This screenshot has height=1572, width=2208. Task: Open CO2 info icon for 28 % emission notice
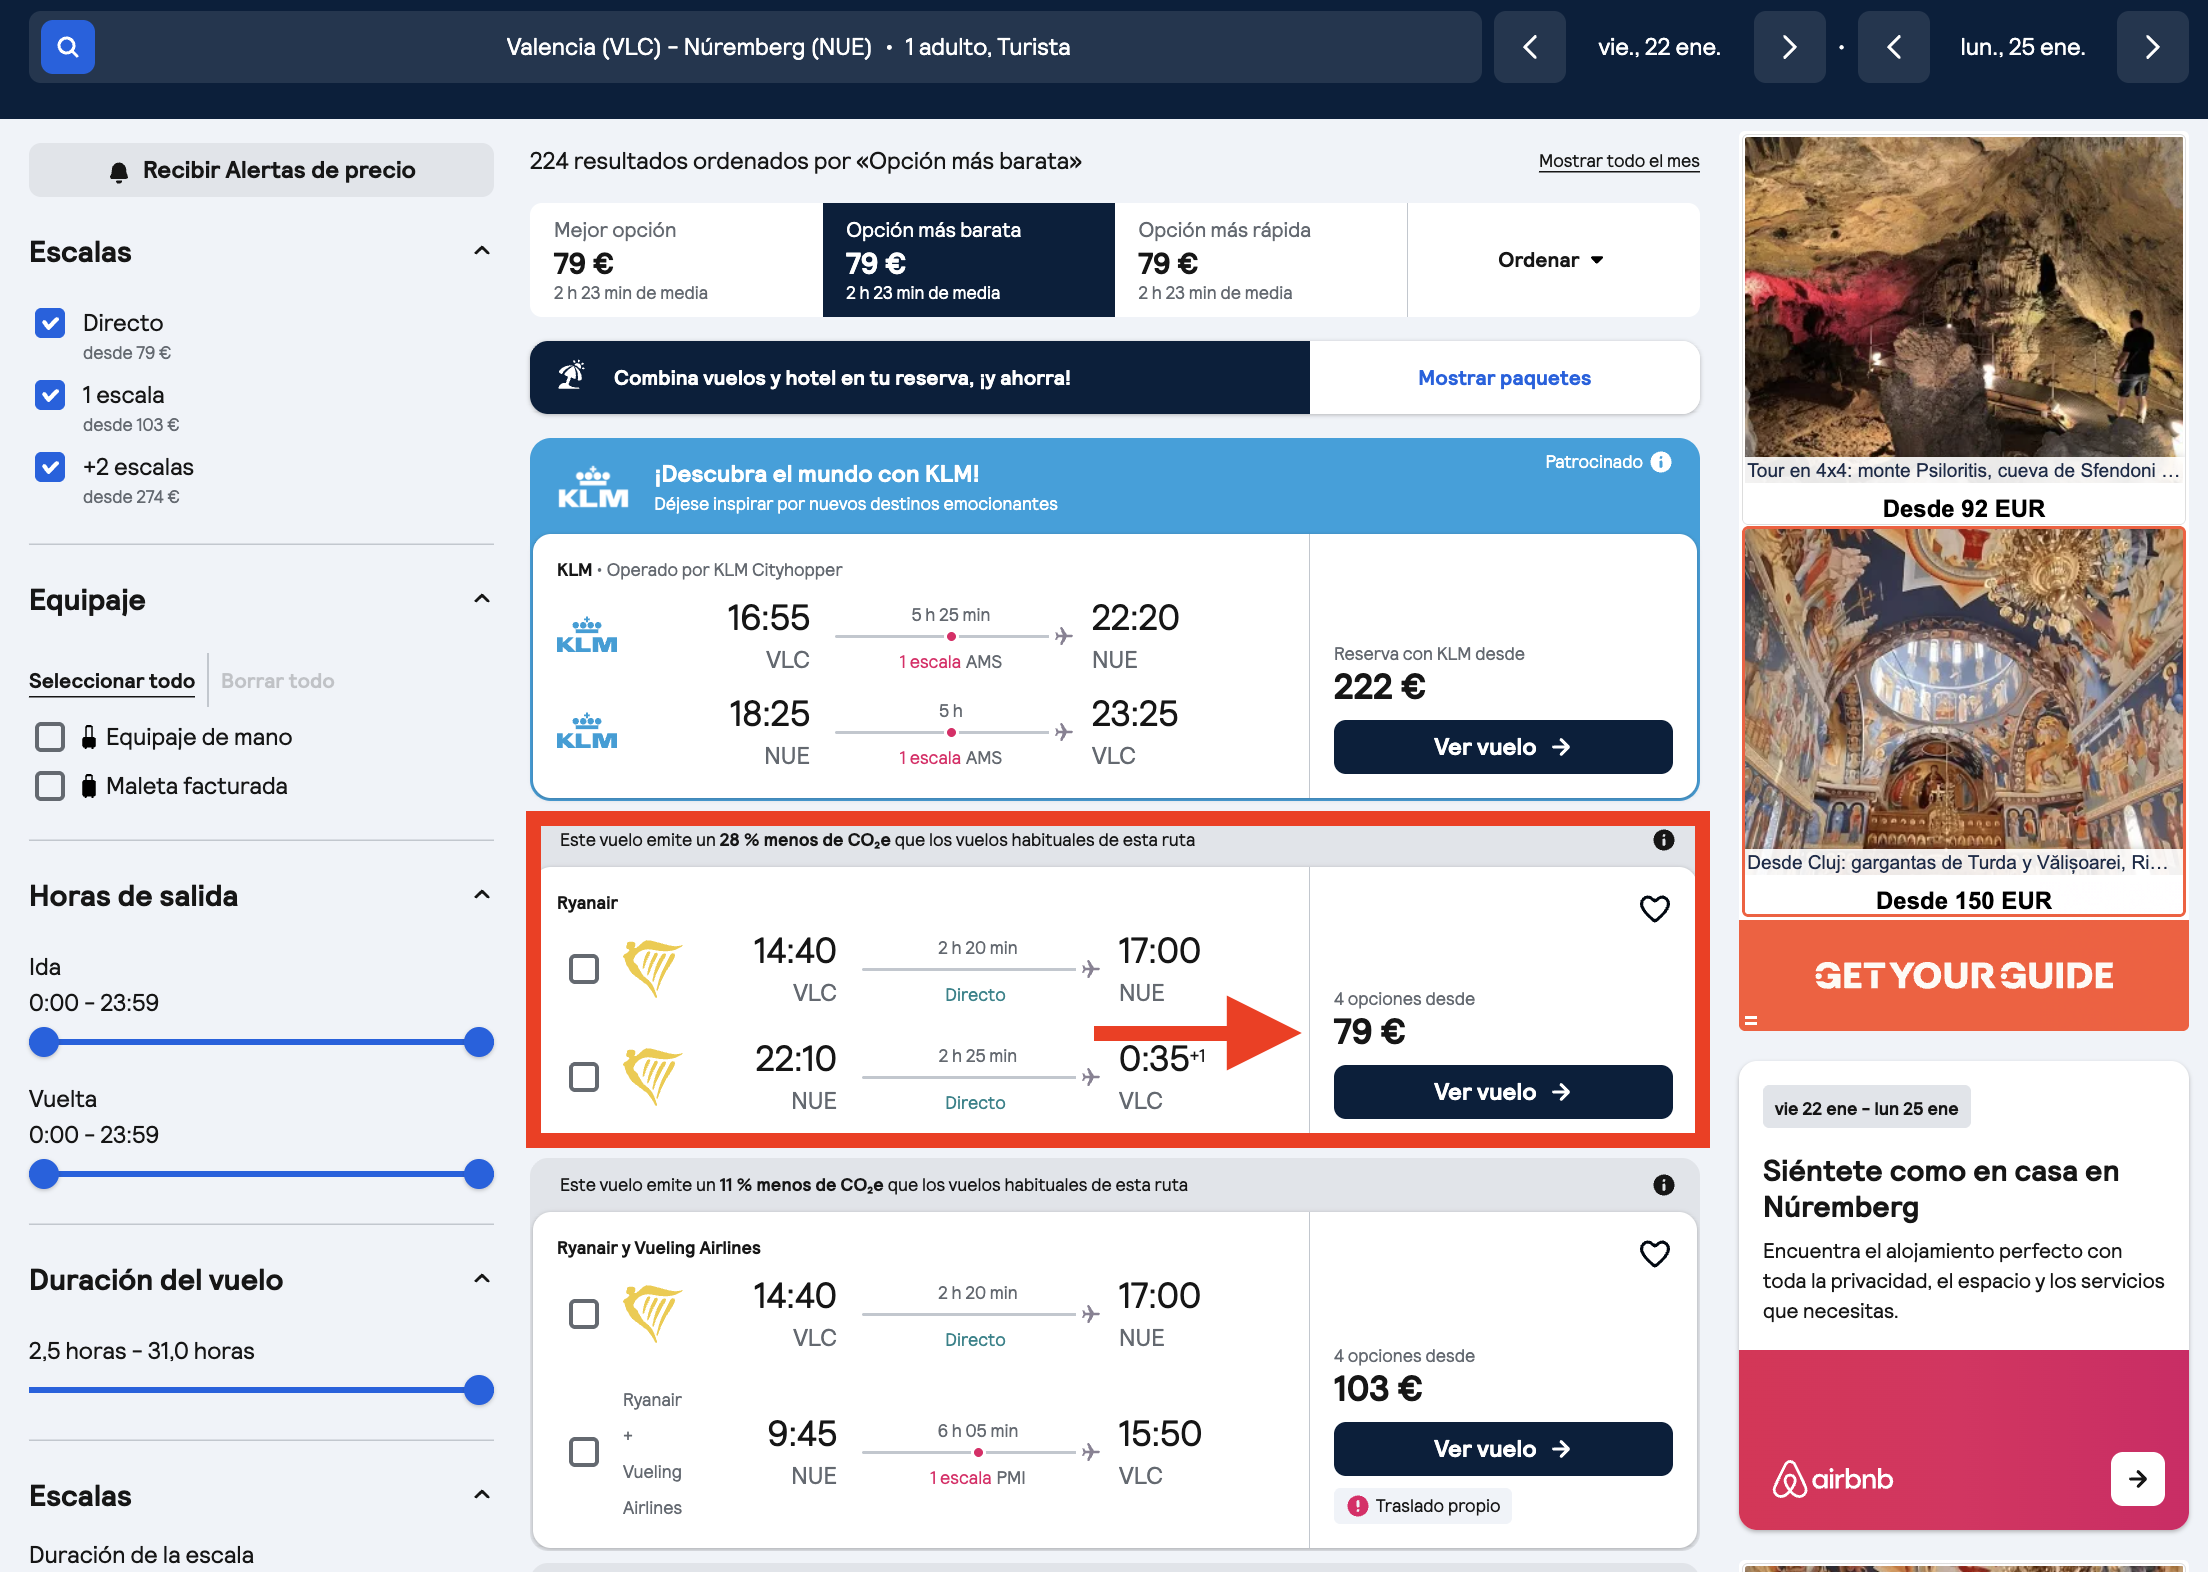point(1664,840)
